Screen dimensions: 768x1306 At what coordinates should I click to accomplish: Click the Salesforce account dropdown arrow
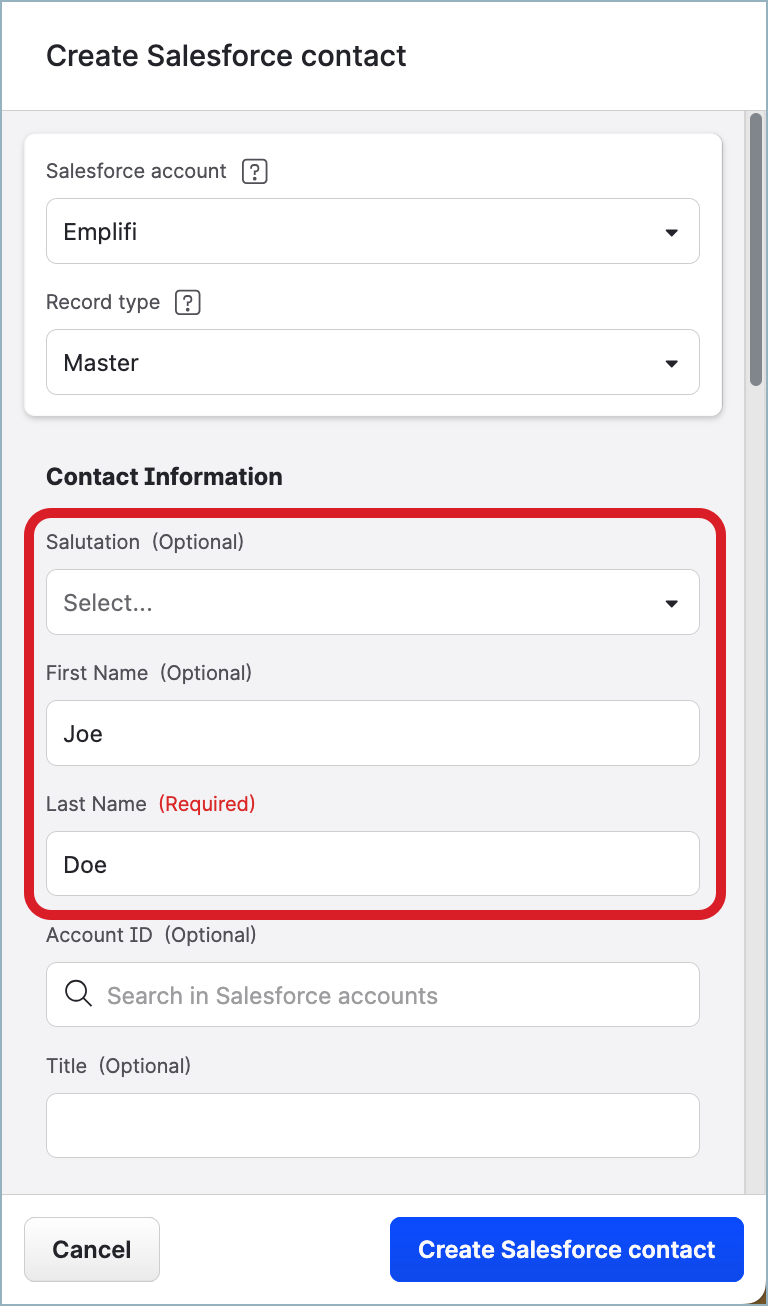[671, 233]
